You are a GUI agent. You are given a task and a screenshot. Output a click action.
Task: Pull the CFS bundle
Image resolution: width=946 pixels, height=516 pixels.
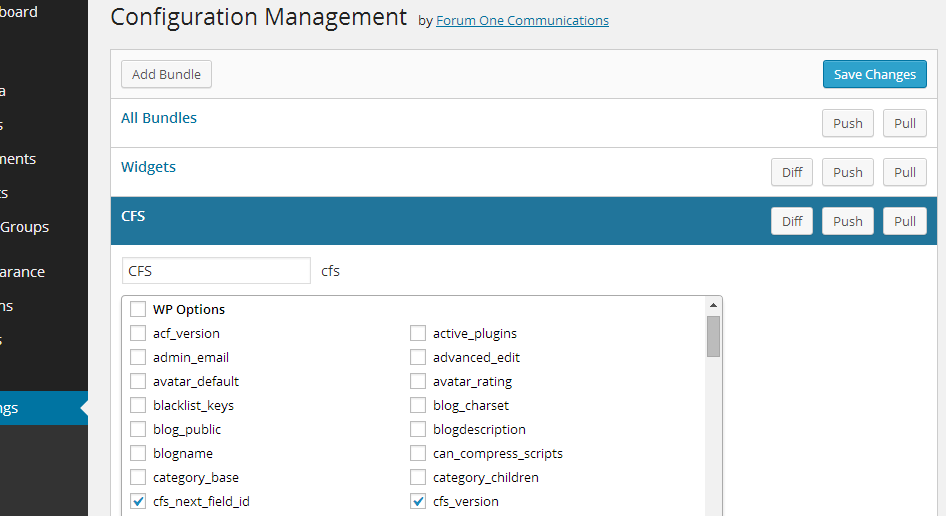pyautogui.click(x=904, y=221)
